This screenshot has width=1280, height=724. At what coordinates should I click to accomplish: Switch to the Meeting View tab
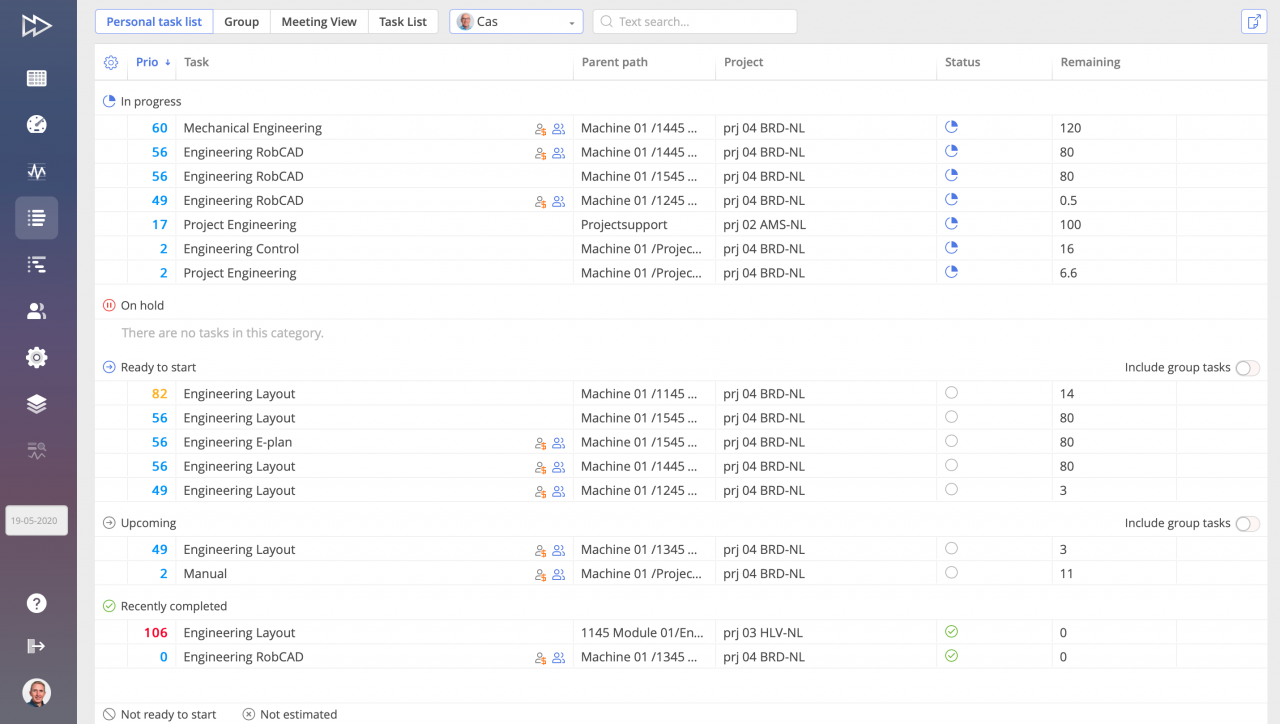(x=318, y=21)
